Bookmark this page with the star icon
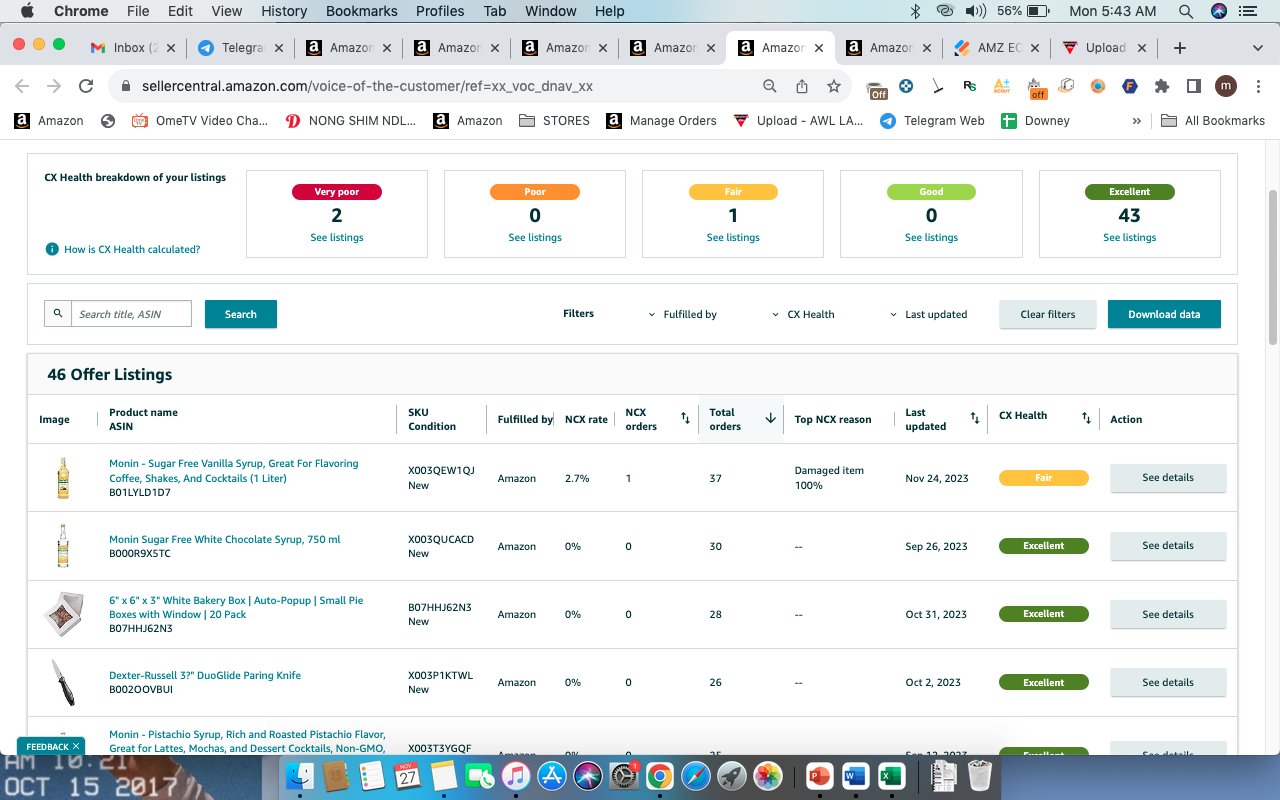This screenshot has height=800, width=1280. click(x=834, y=86)
